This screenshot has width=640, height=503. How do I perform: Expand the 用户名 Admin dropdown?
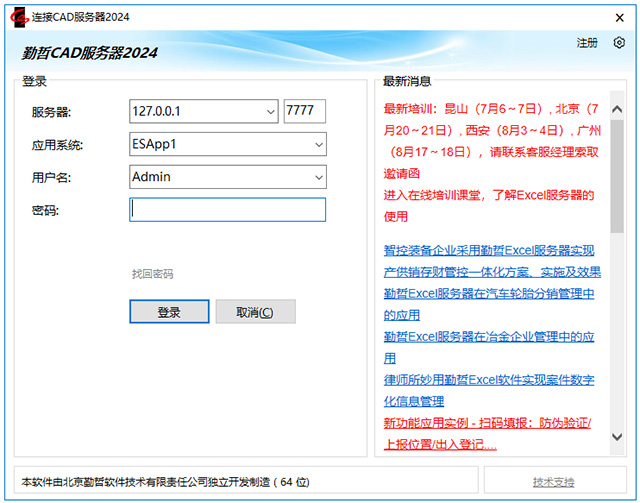coord(319,177)
